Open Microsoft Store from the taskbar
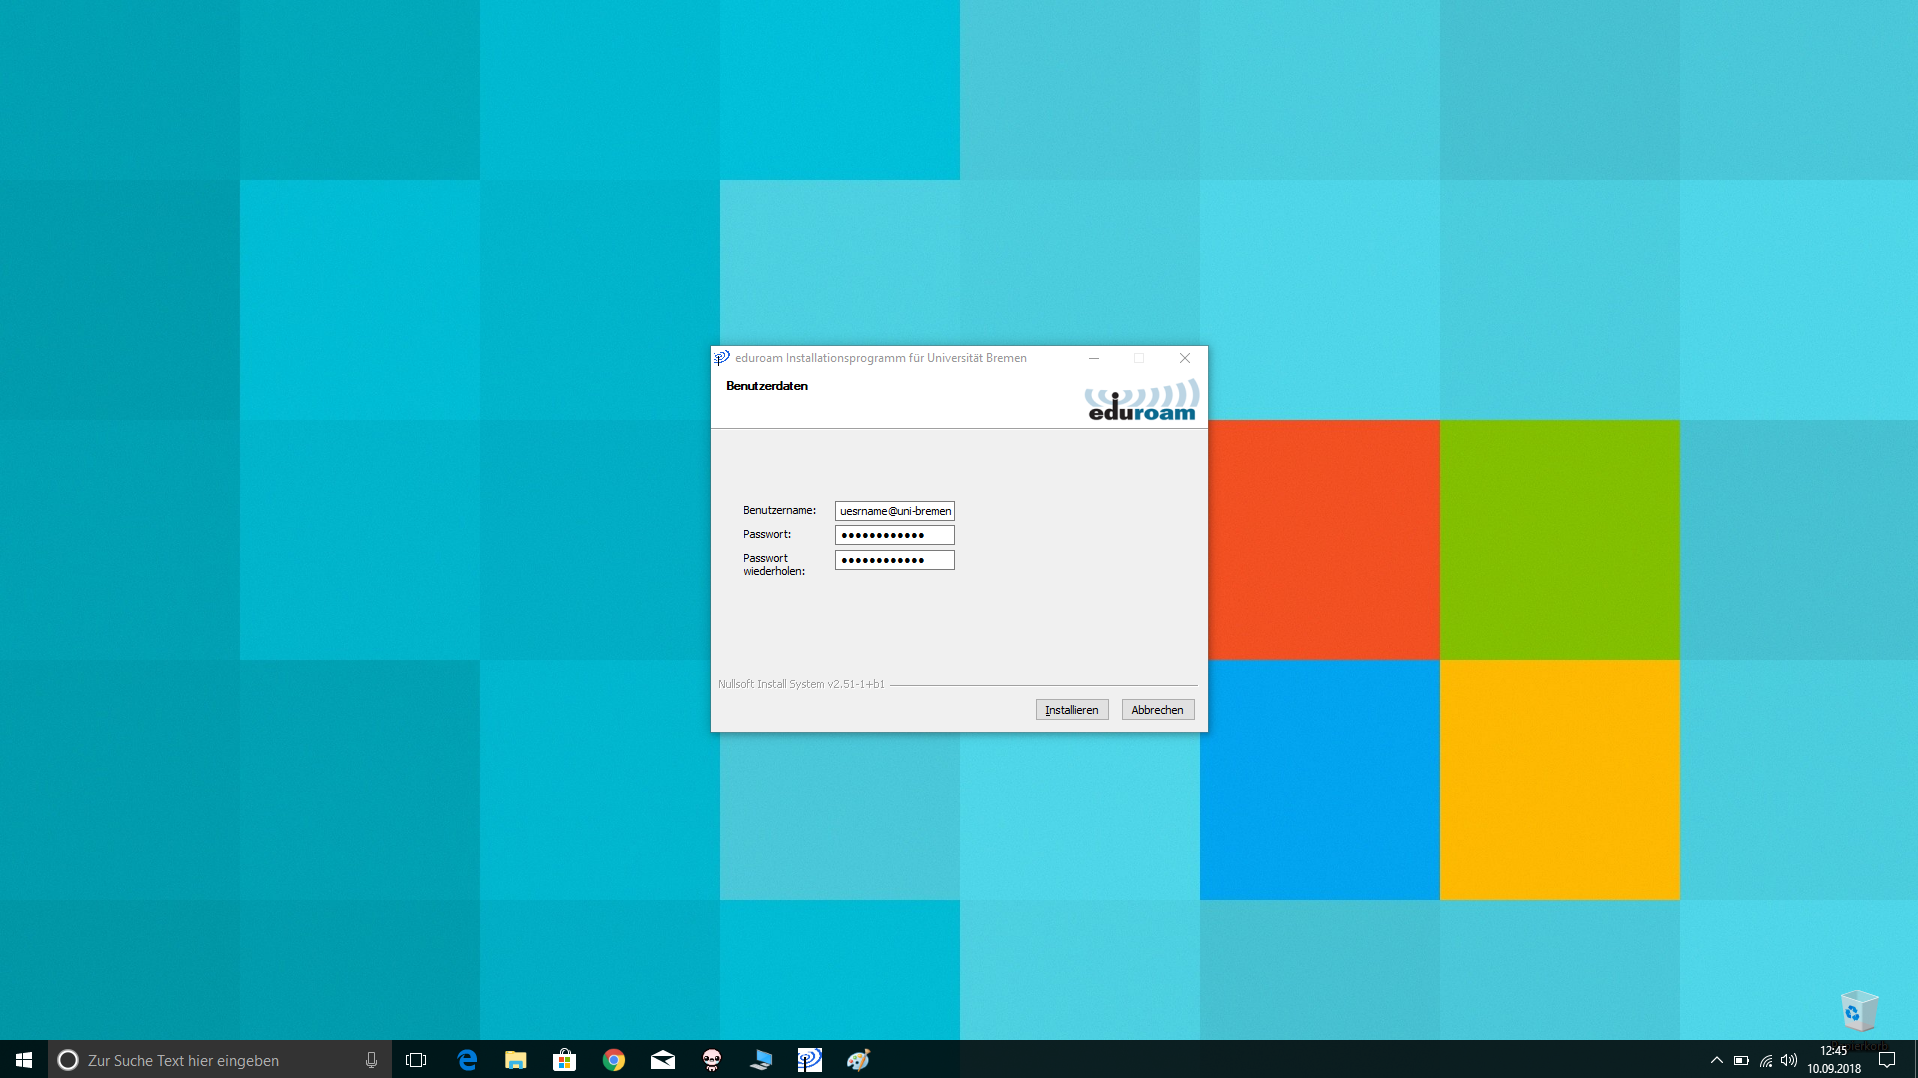The height and width of the screenshot is (1078, 1918). coord(565,1060)
